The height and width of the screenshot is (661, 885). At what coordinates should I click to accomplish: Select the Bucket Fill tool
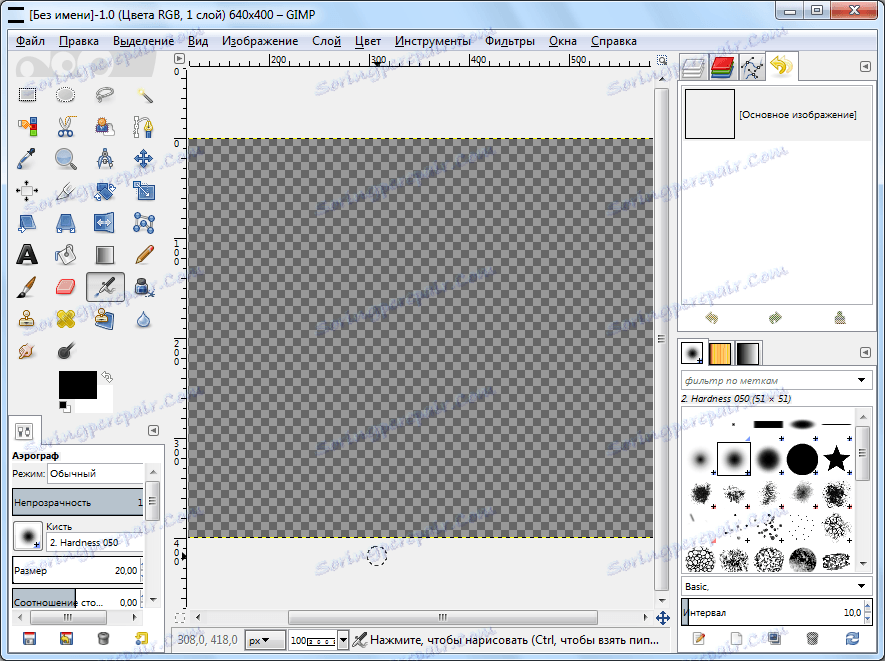(x=65, y=255)
